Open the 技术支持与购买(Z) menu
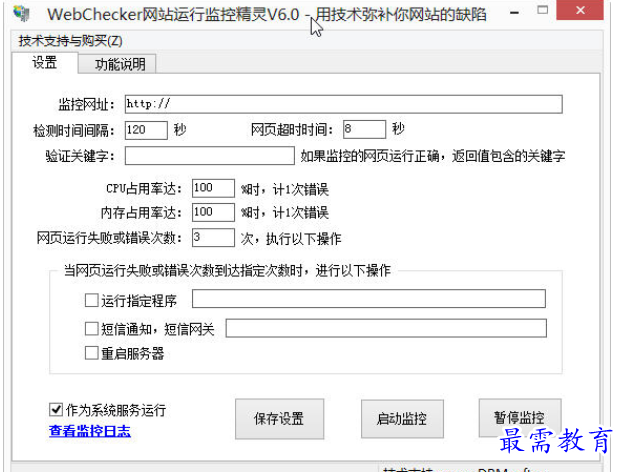The width and height of the screenshot is (621, 472). 70,41
